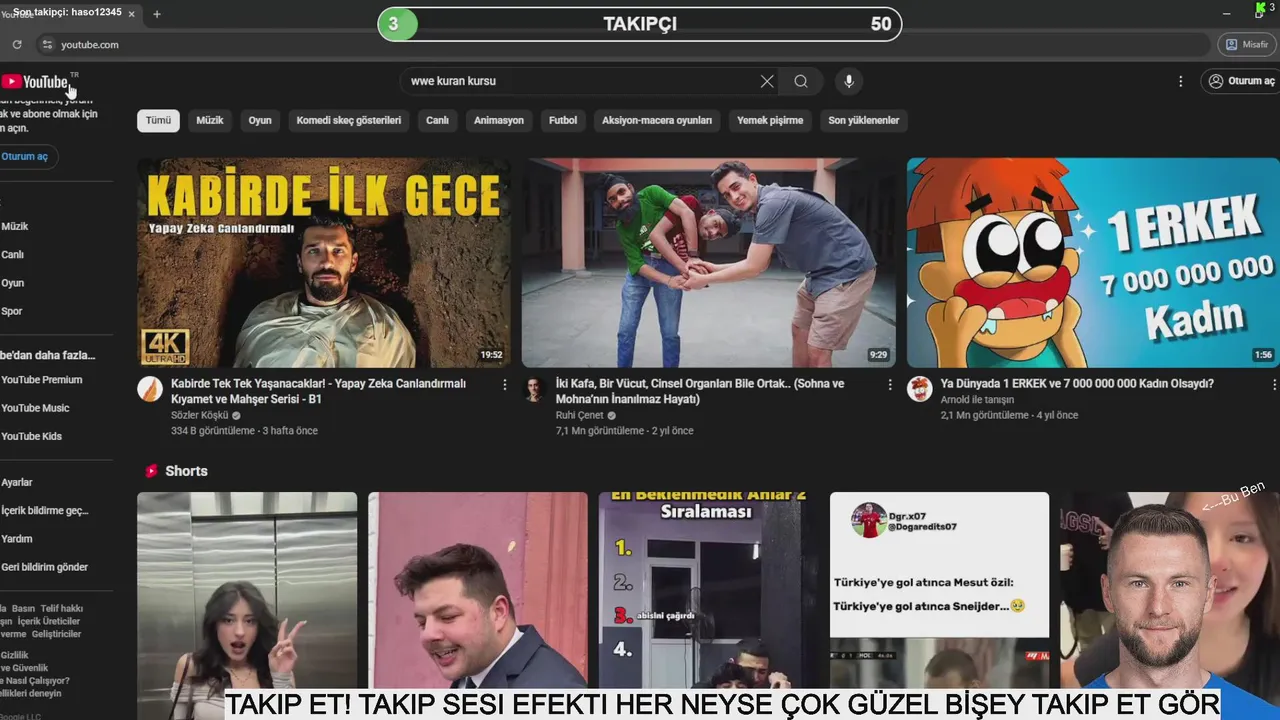
Task: Open the three-dot menu for İki Kafa, Bir Vücut video
Action: pos(889,384)
